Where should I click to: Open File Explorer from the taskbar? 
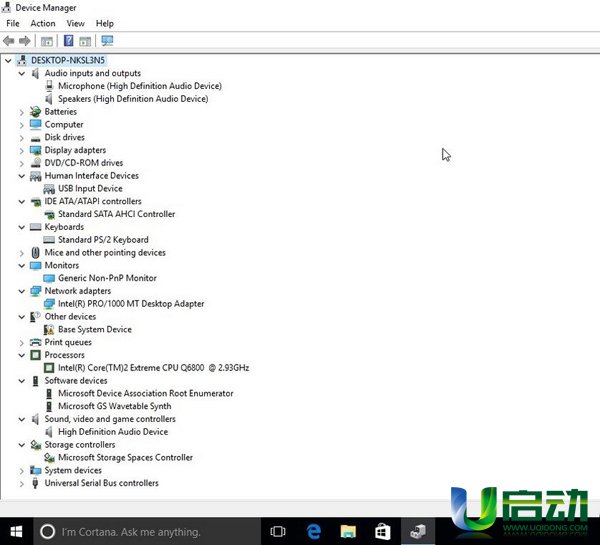pyautogui.click(x=348, y=532)
